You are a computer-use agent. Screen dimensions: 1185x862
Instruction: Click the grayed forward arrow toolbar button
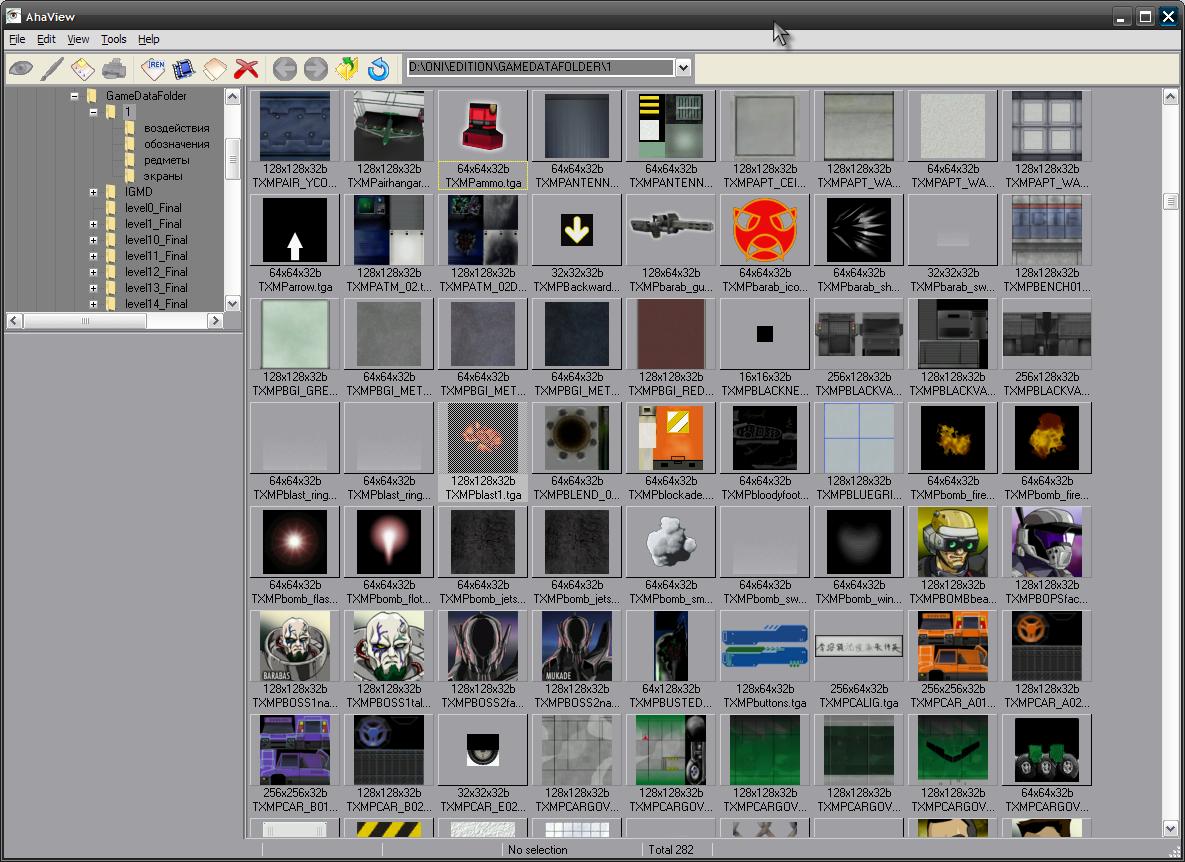[x=315, y=69]
